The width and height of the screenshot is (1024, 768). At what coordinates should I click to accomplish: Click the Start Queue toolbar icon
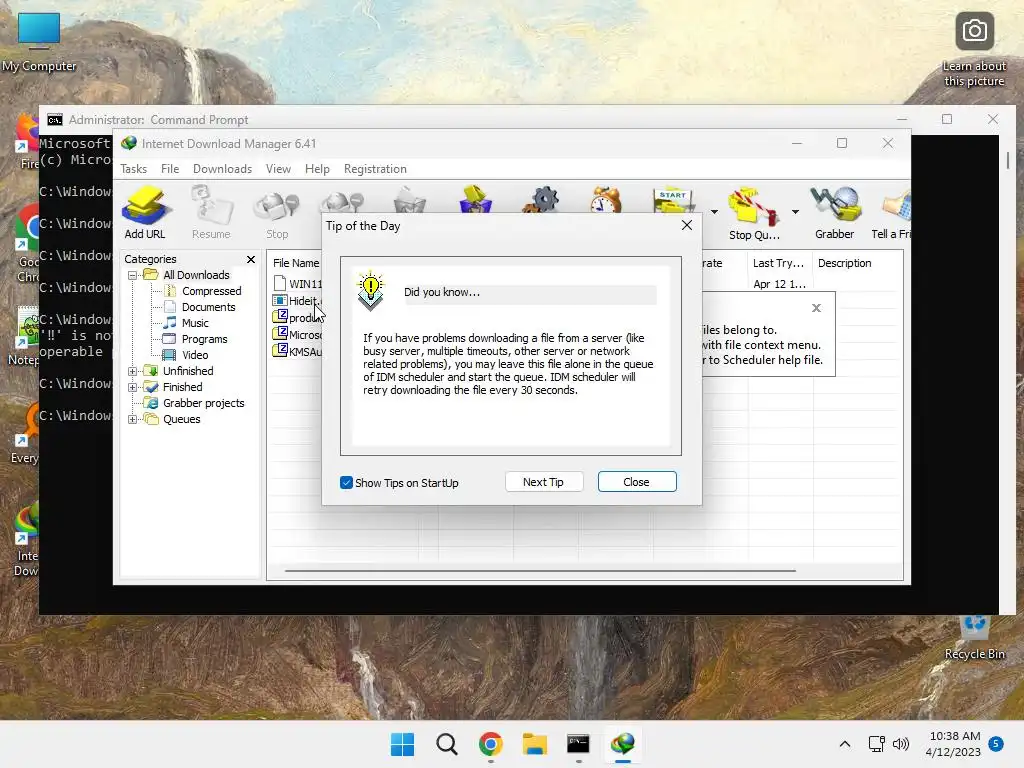[x=673, y=201]
